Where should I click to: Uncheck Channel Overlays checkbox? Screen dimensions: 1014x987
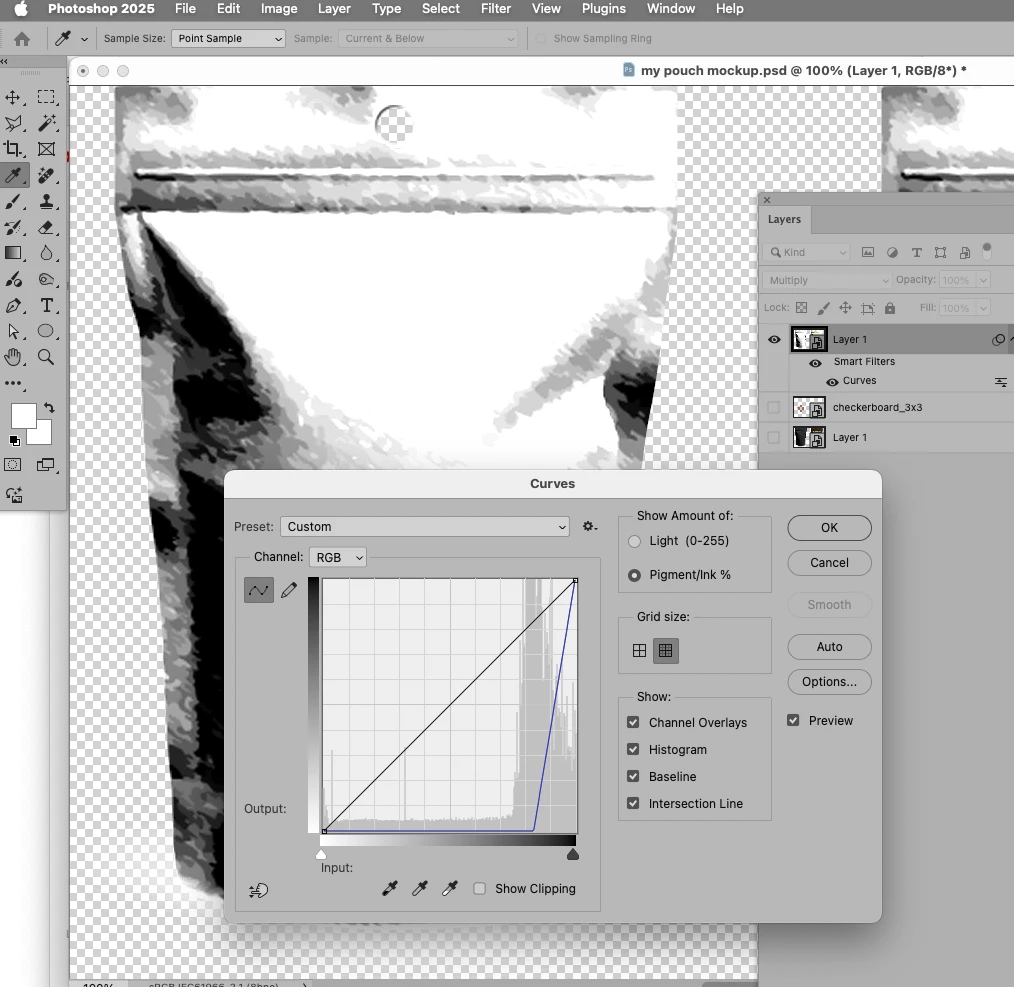(633, 722)
